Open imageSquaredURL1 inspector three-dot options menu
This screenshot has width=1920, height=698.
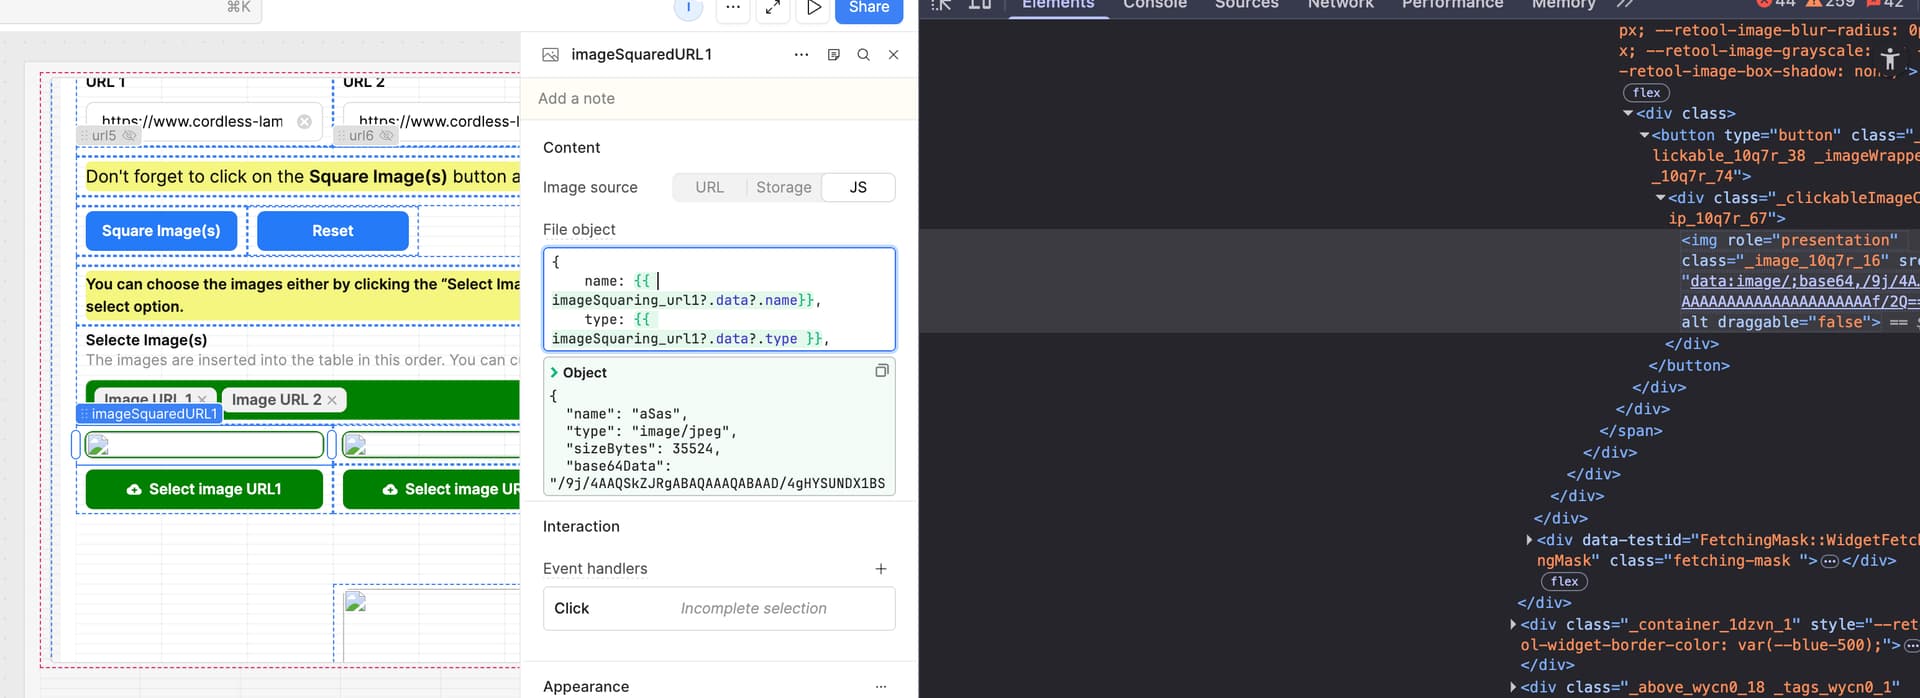[801, 55]
